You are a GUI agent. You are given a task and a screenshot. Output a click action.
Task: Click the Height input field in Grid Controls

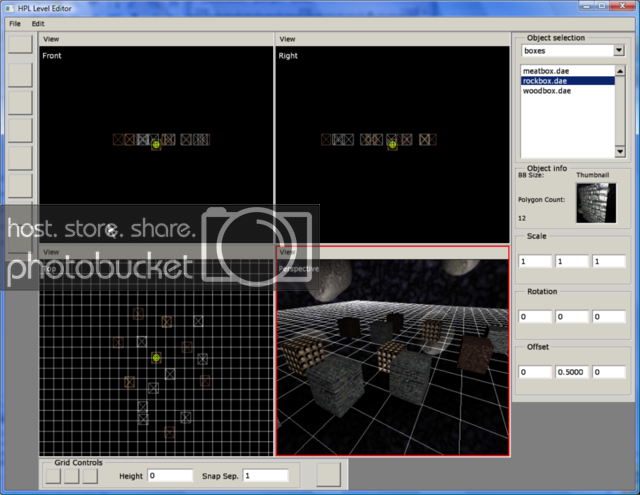pyautogui.click(x=169, y=476)
